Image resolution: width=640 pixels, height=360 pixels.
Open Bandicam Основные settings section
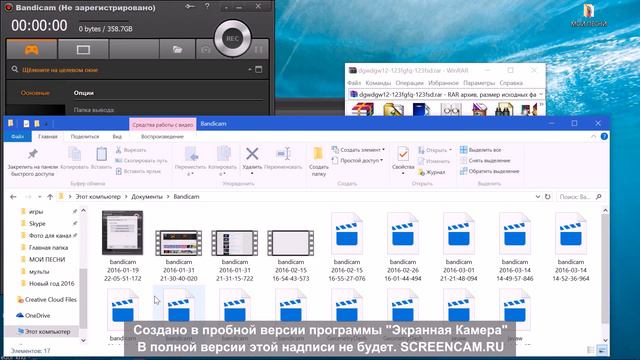click(x=35, y=93)
